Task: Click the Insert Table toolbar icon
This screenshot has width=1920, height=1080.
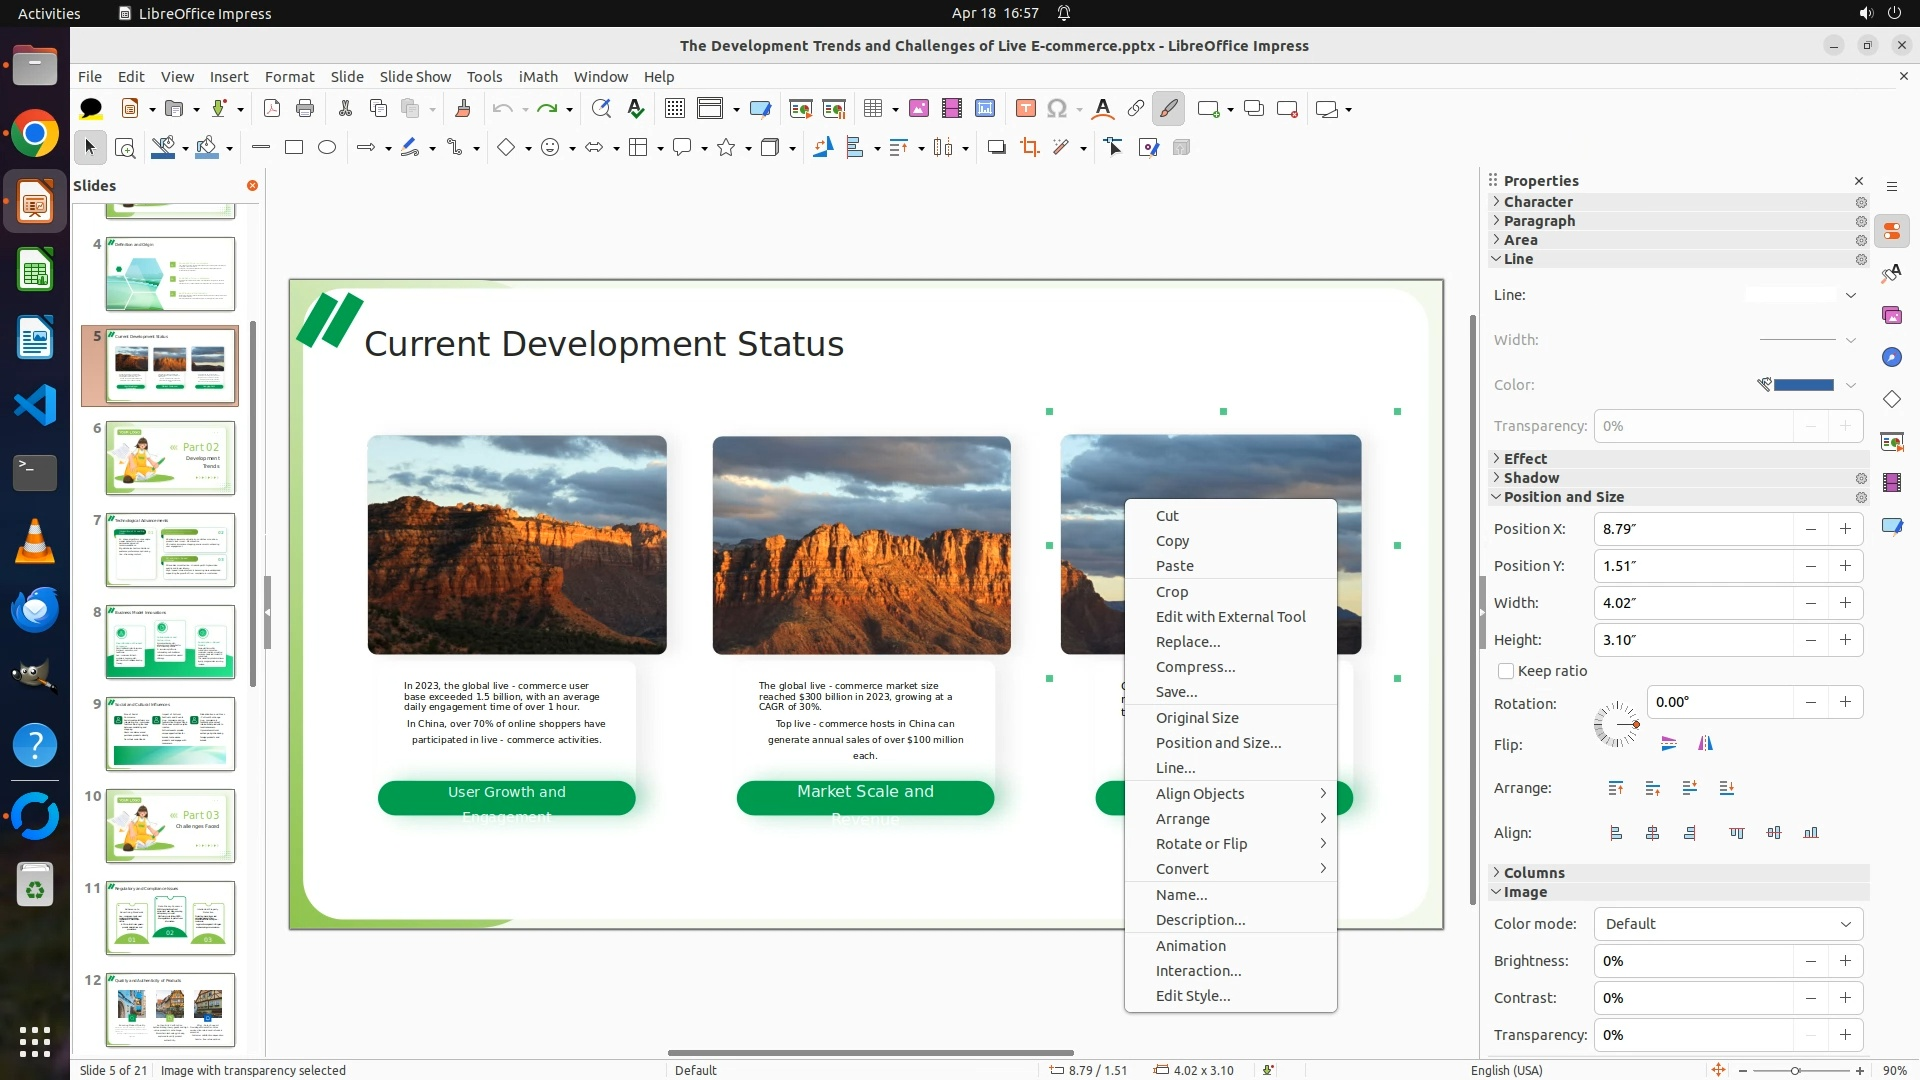Action: pos(873,109)
